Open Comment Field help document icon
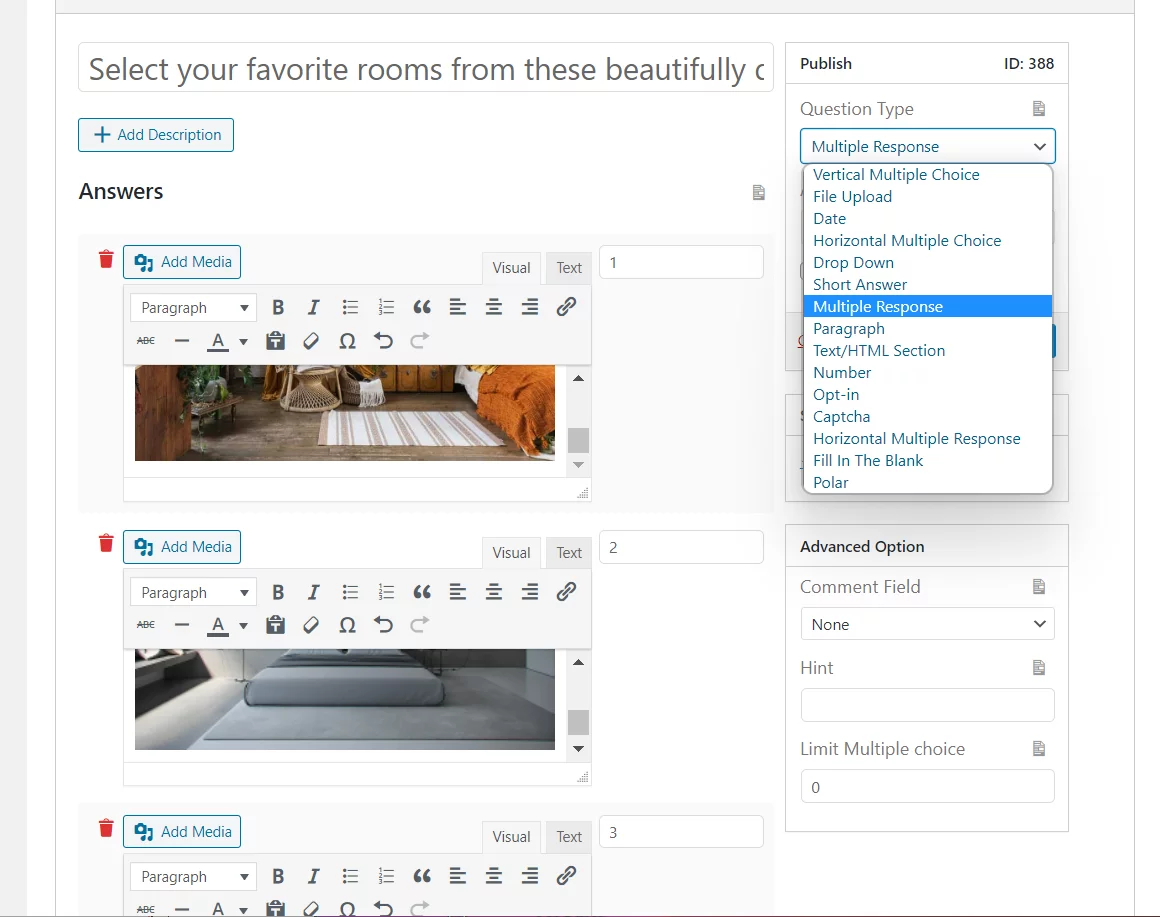The height and width of the screenshot is (917, 1160). tap(1039, 586)
